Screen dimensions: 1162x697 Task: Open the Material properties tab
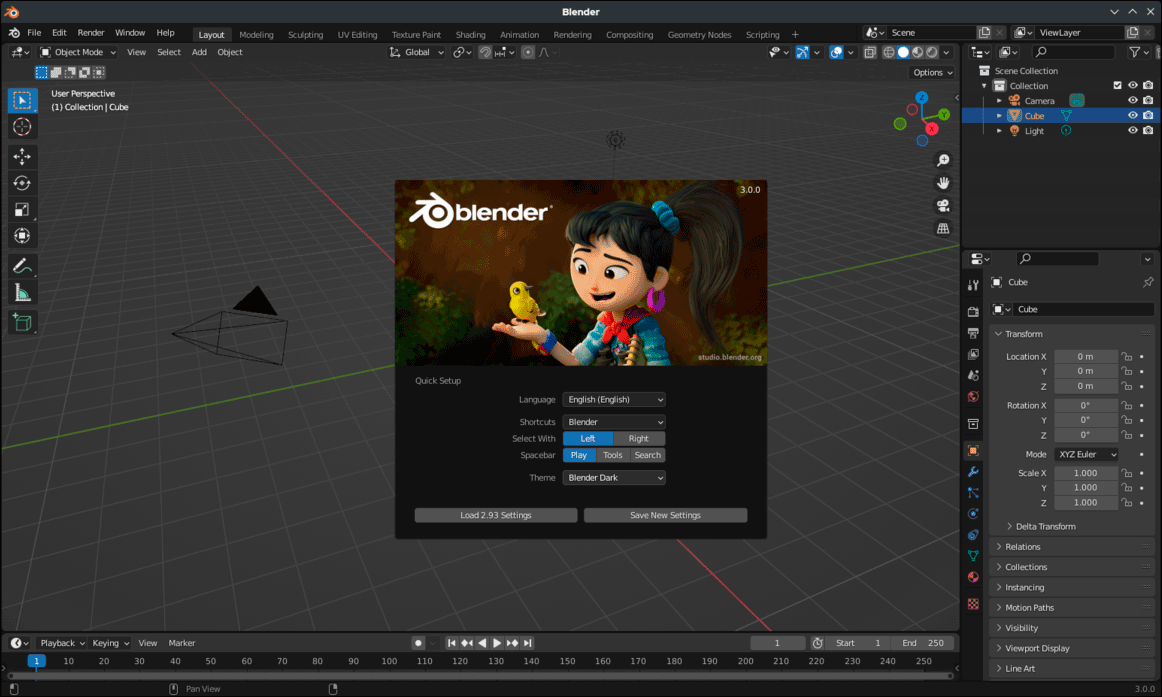point(972,577)
